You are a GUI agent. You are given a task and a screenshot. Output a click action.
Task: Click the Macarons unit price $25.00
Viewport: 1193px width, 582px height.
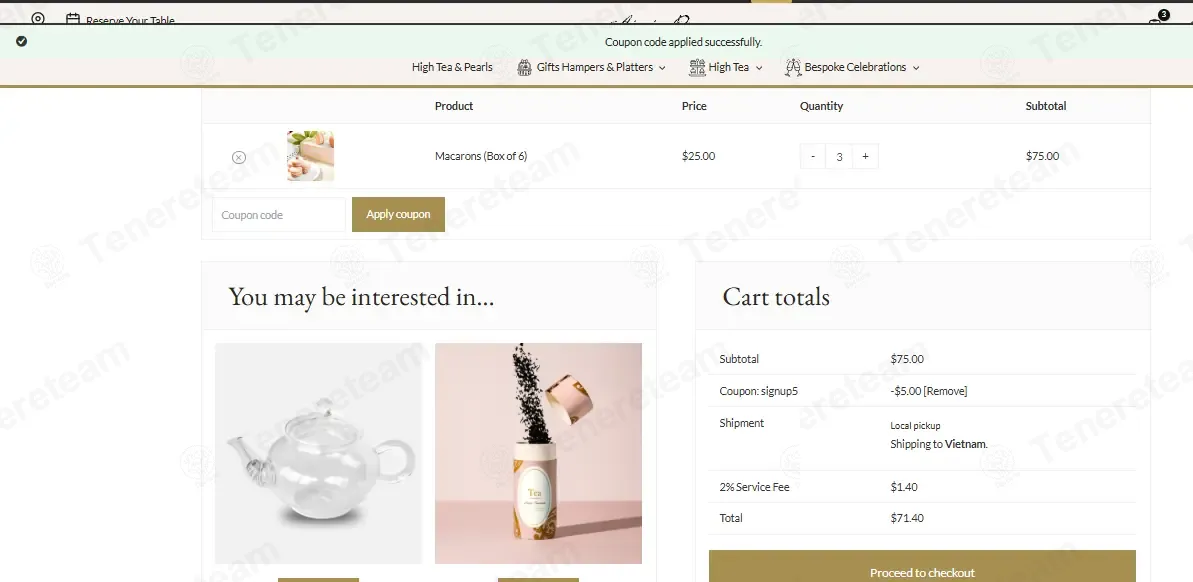[698, 156]
